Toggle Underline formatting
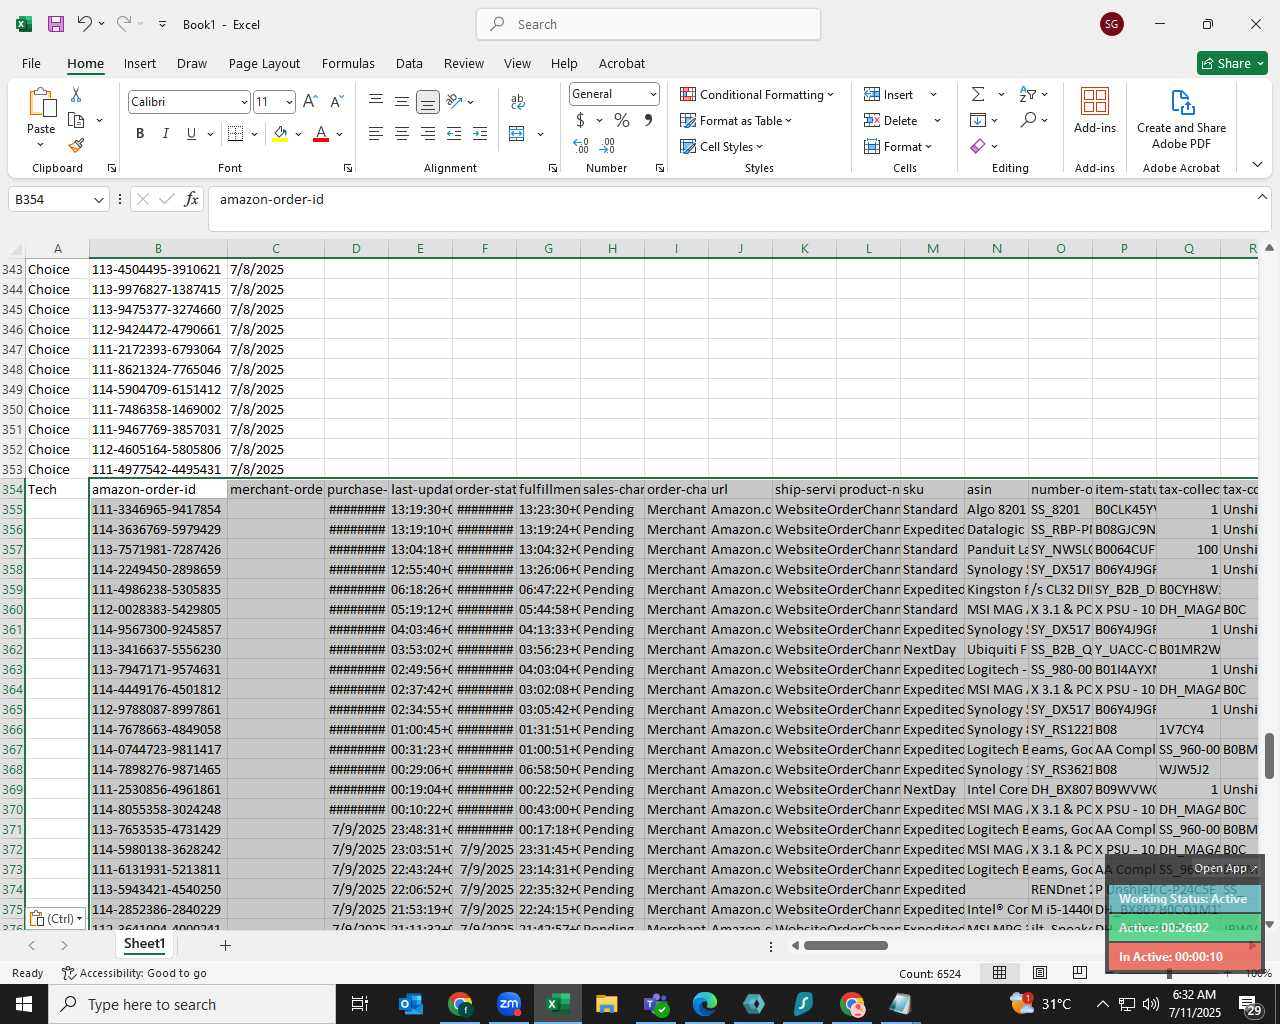Screen dimensions: 1280x1024 point(191,133)
